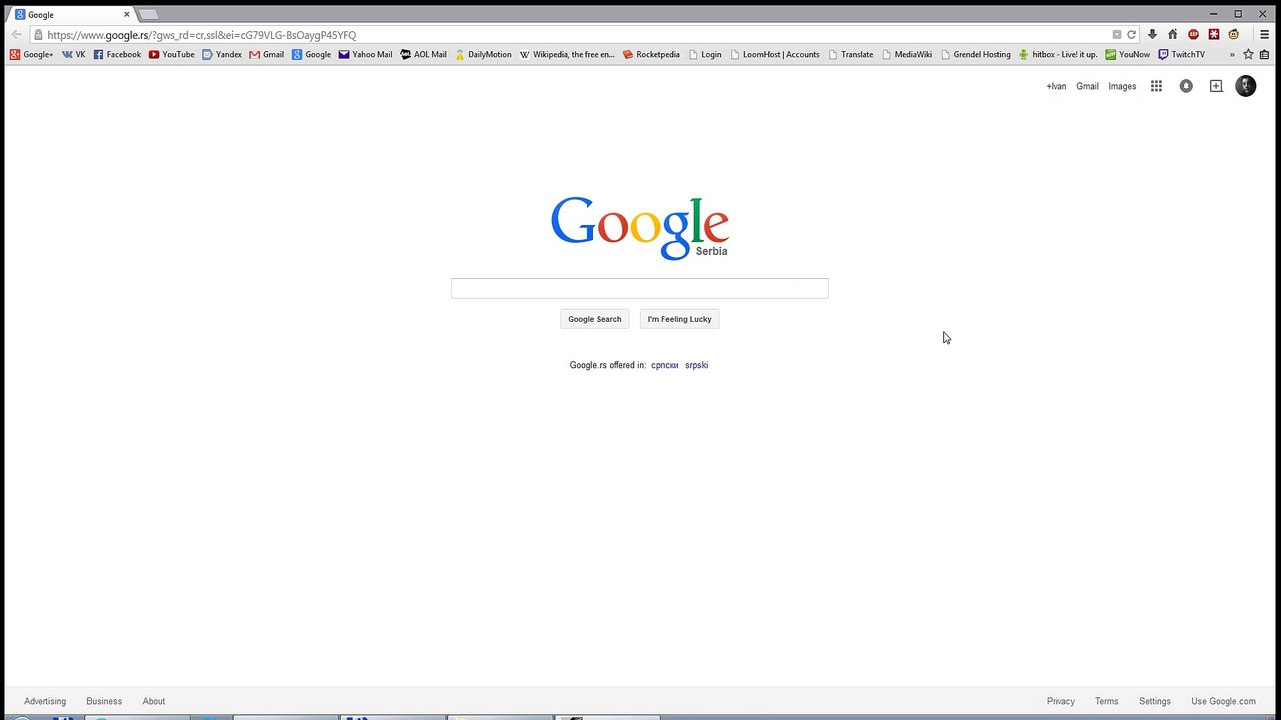Click the I'm Feeling Lucky button

click(680, 319)
